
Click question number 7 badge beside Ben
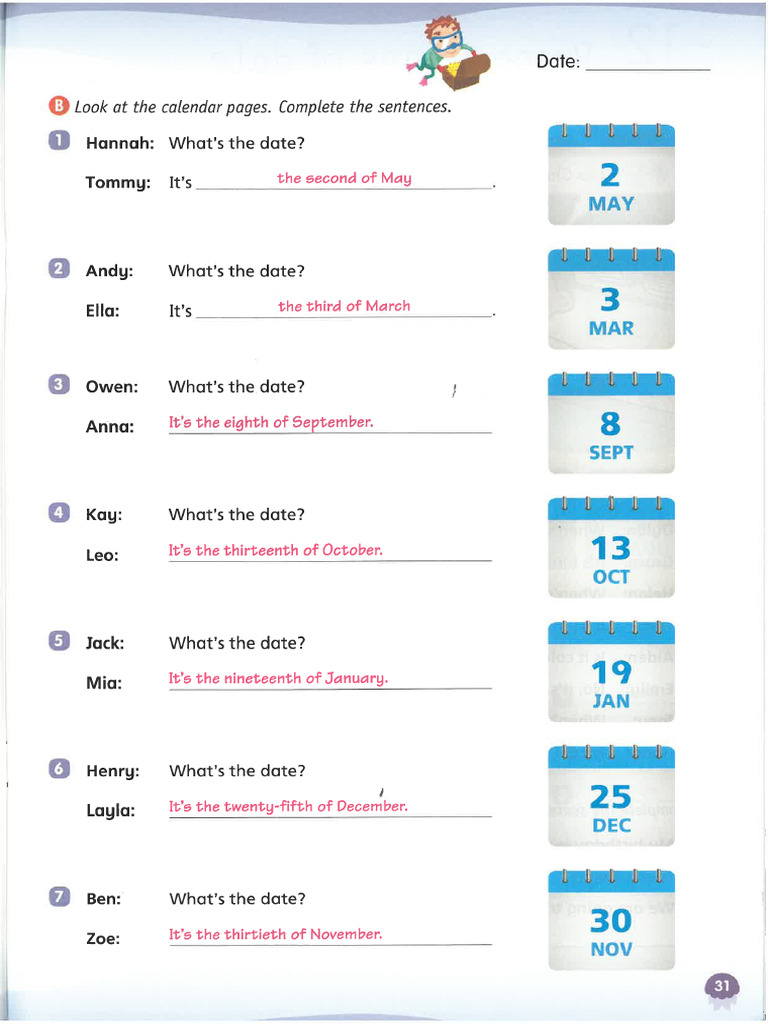[x=60, y=897]
